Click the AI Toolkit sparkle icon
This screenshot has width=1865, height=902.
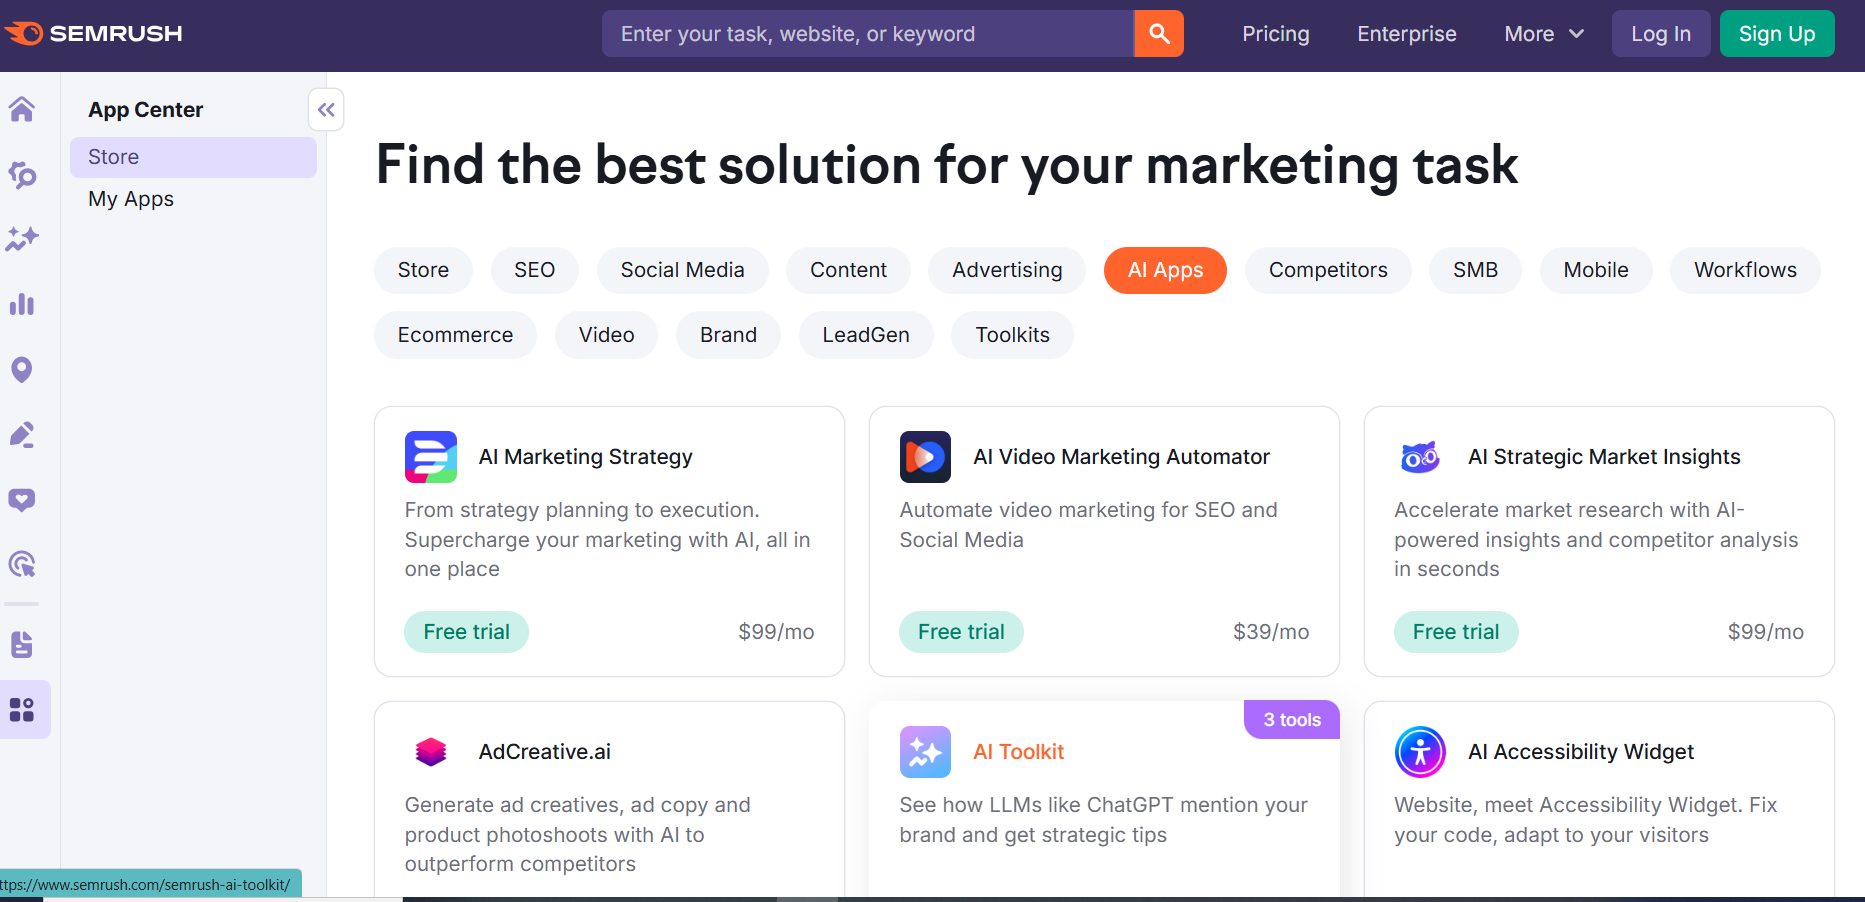click(925, 752)
